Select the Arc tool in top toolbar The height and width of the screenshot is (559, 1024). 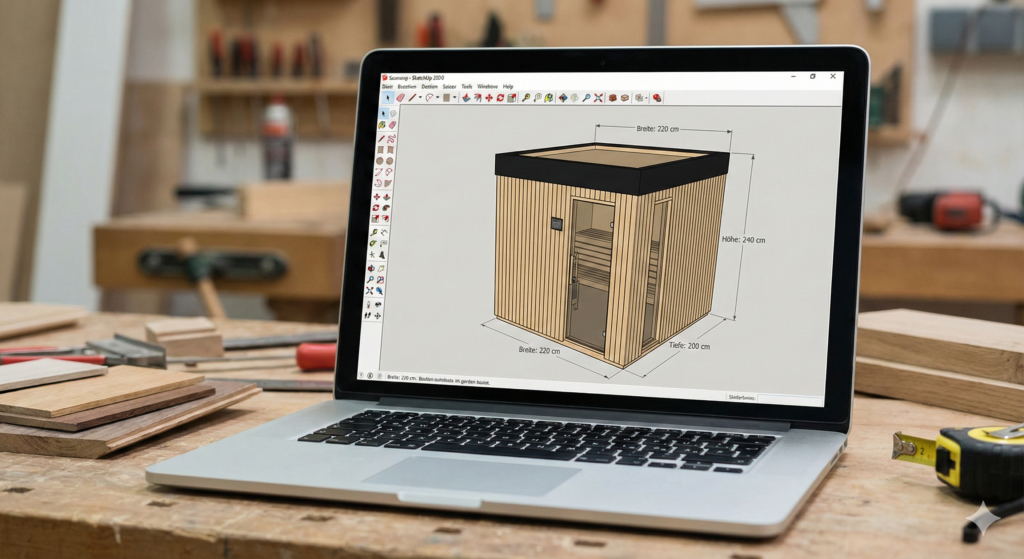pos(429,98)
